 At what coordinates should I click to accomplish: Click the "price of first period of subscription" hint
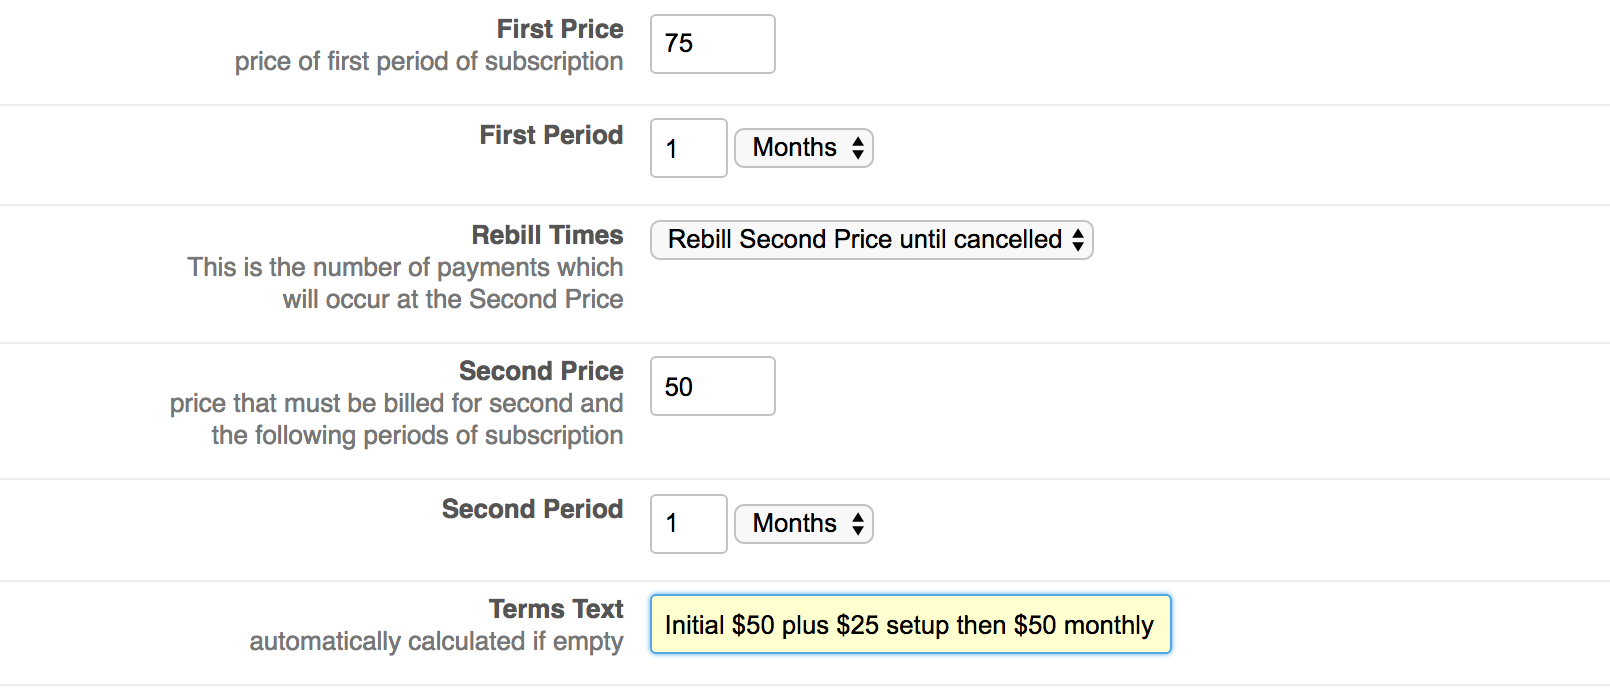click(x=428, y=61)
